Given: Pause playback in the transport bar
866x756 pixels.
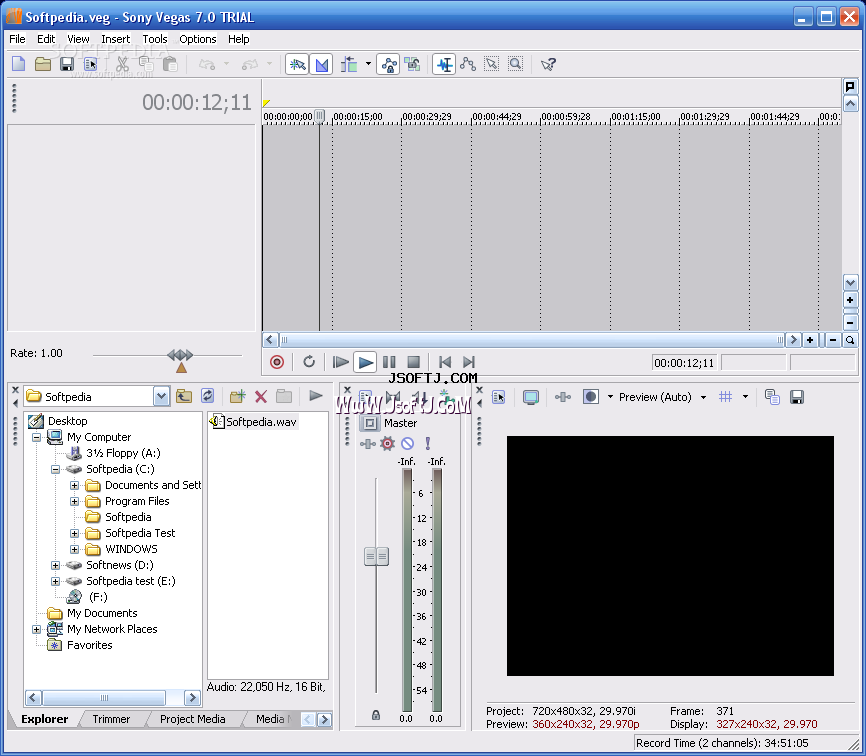Looking at the screenshot, I should click(x=389, y=362).
